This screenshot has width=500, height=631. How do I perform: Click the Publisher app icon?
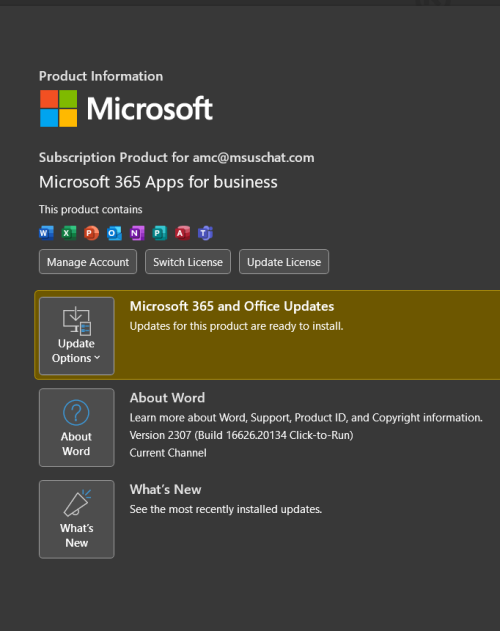pos(160,233)
